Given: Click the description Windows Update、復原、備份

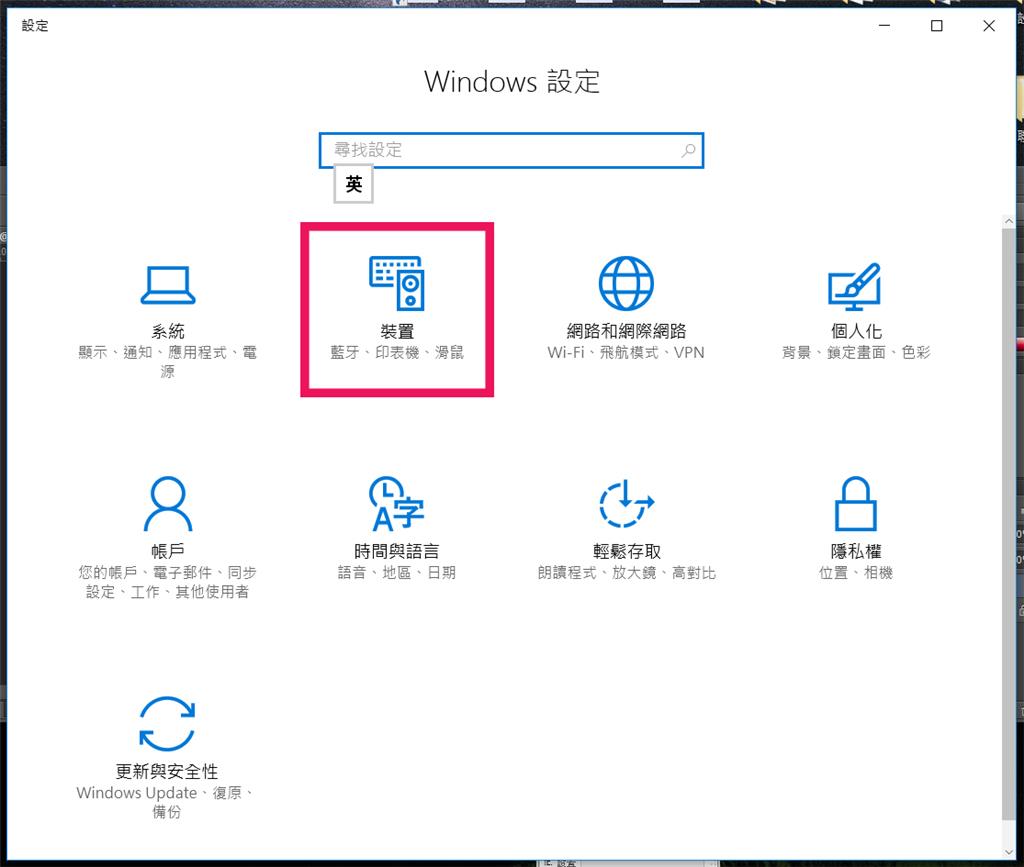Looking at the screenshot, I should coord(167,802).
